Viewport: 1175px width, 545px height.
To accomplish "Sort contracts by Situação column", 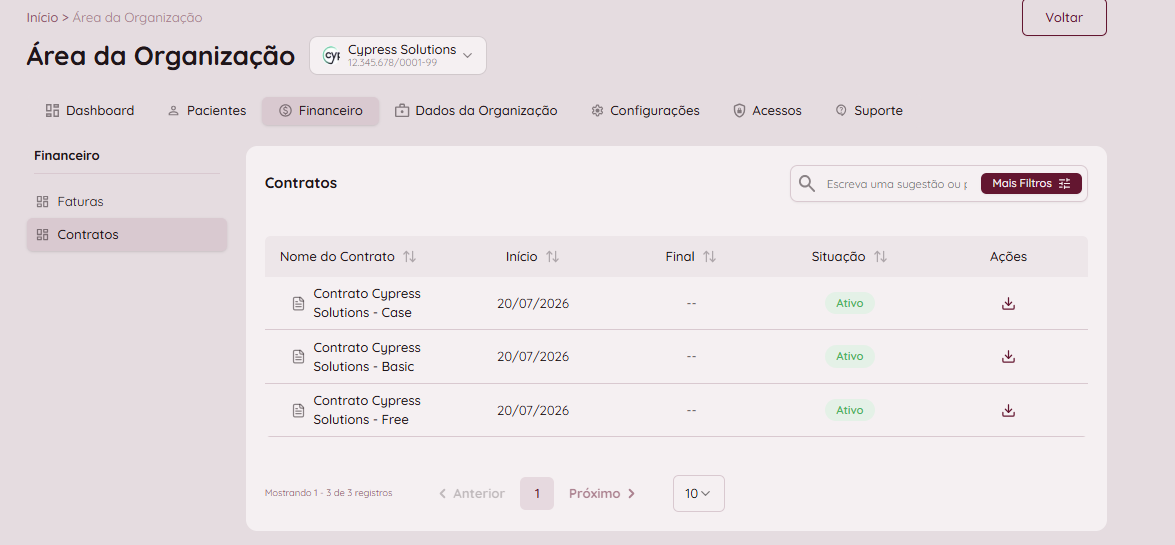I will tap(881, 256).
